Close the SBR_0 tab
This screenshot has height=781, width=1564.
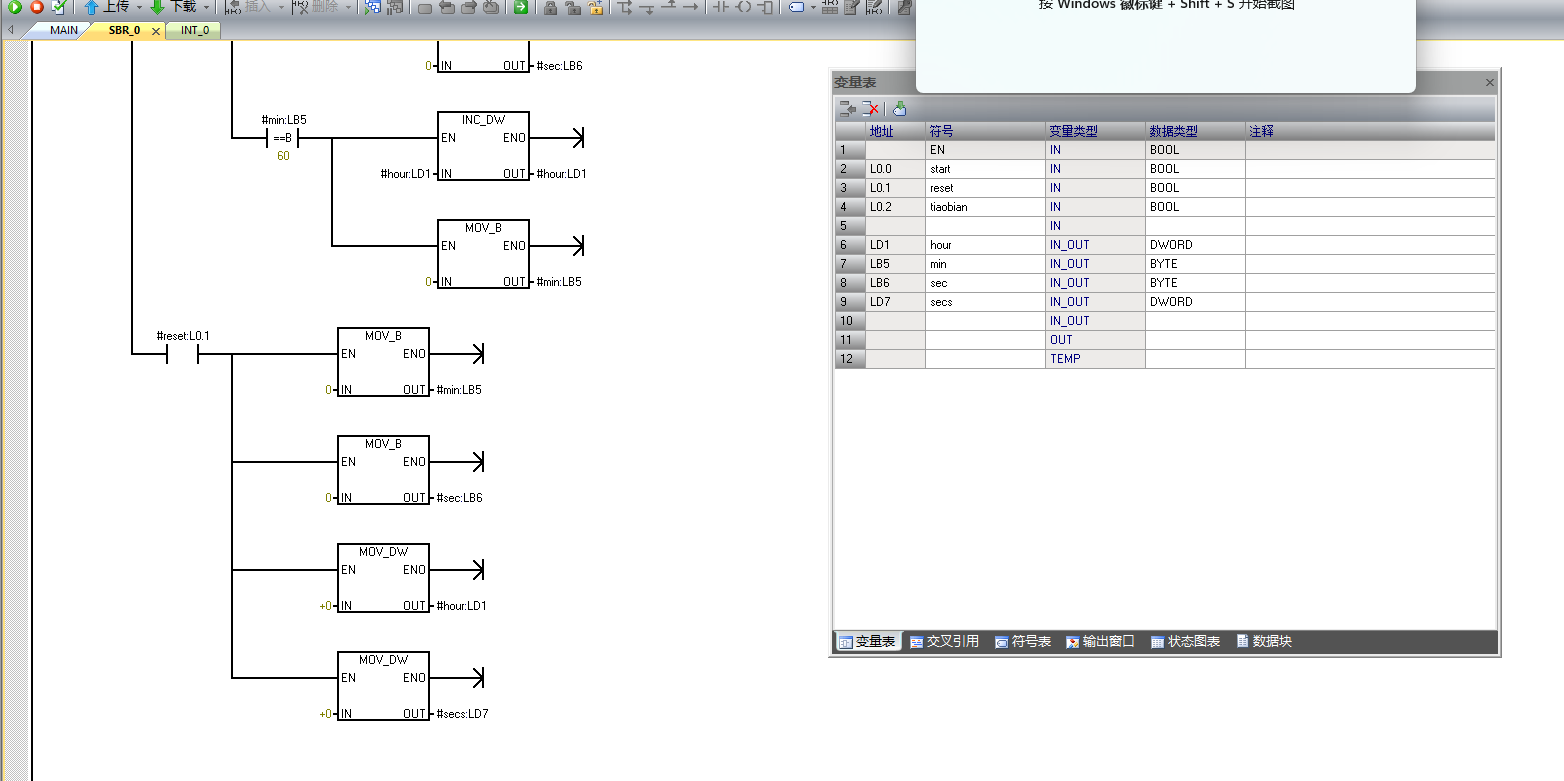(x=155, y=31)
